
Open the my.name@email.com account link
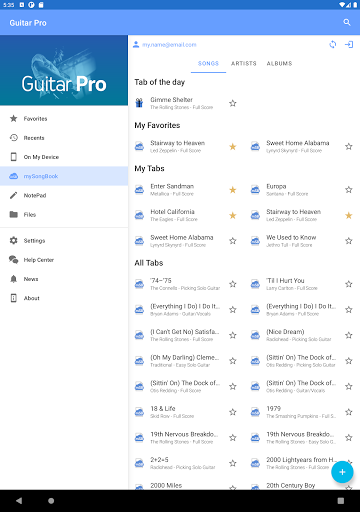click(169, 45)
